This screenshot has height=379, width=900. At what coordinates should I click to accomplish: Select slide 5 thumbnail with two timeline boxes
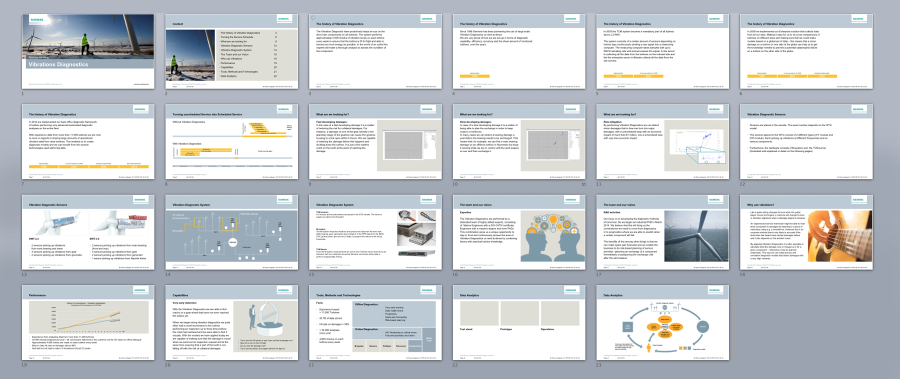coord(662,52)
